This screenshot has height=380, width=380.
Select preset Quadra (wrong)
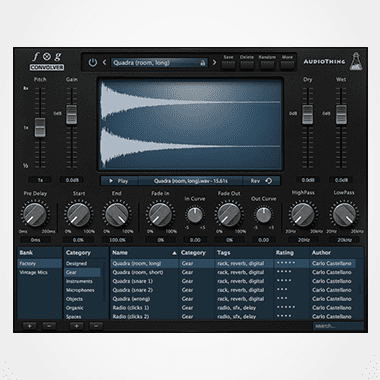click(x=233, y=299)
